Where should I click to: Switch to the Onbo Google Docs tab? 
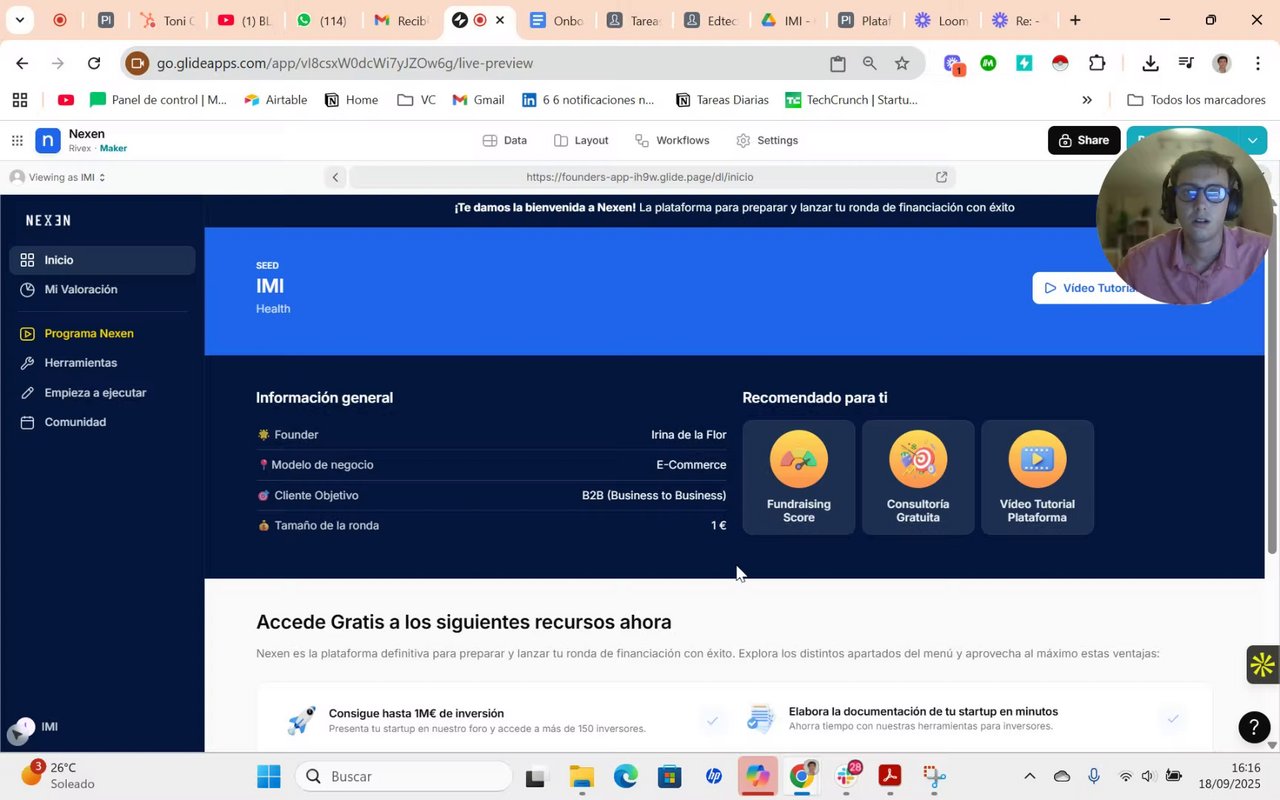[x=555, y=20]
